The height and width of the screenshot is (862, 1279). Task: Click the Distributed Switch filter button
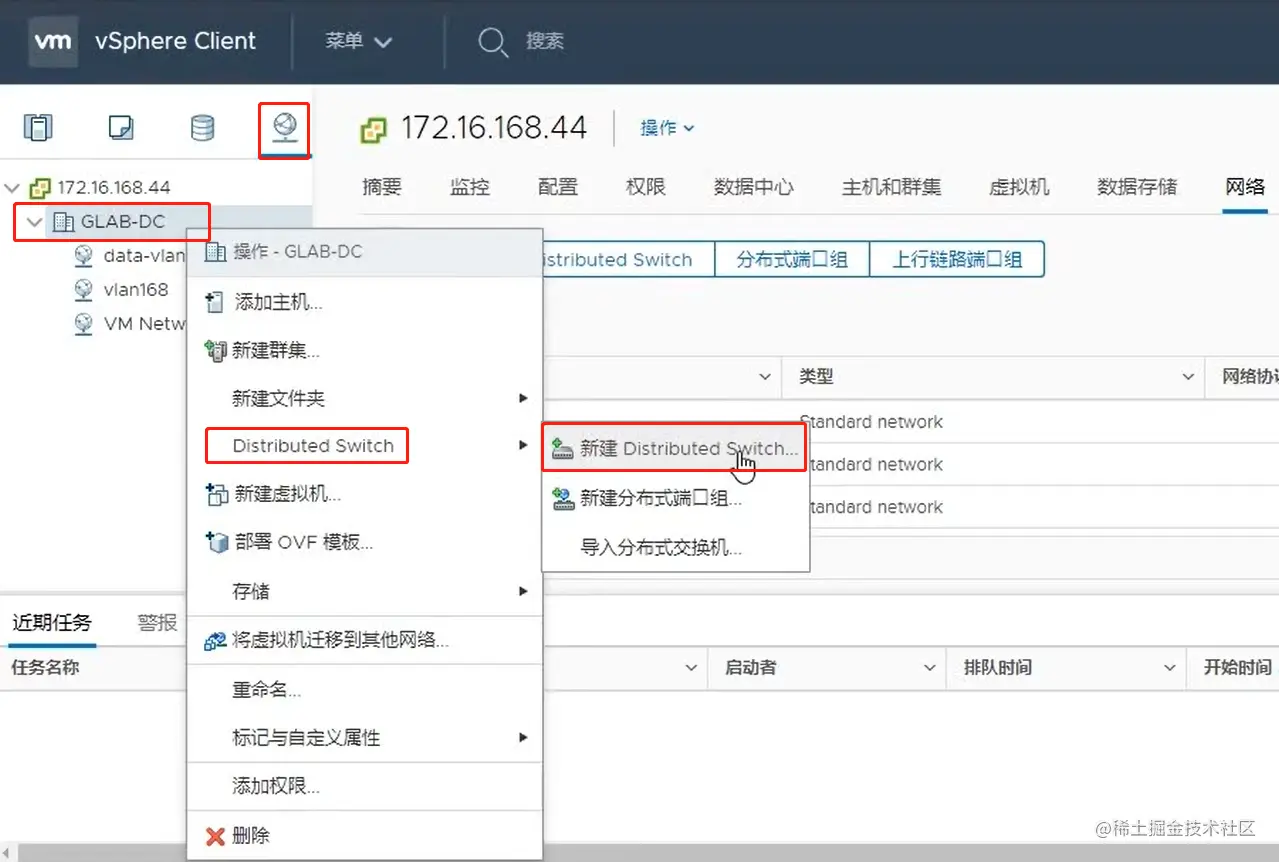point(630,260)
